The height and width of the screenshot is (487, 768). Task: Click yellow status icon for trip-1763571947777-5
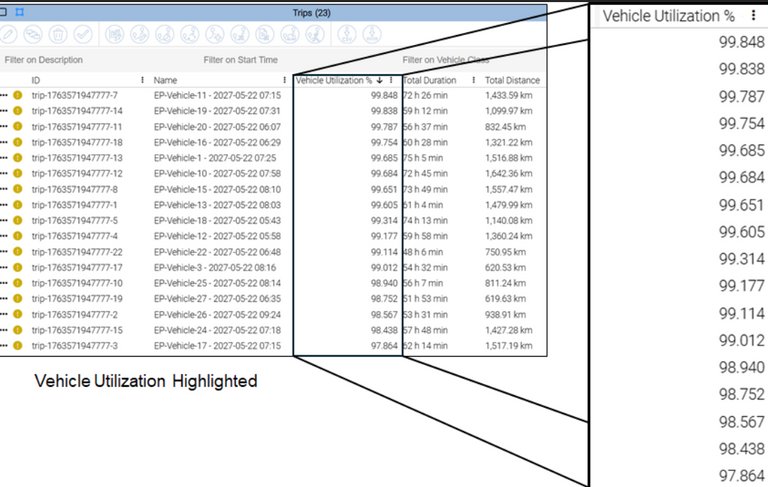[18, 220]
